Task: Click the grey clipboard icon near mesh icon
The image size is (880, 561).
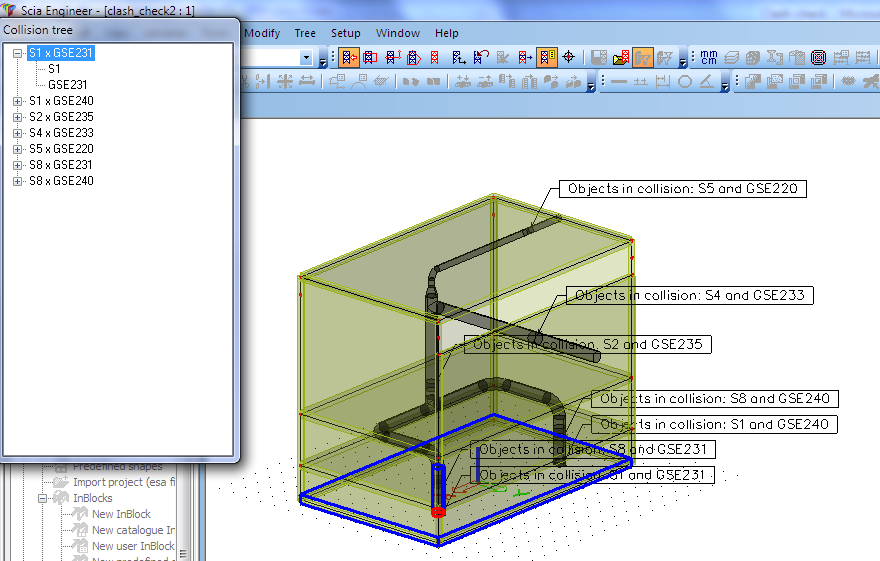Action: pos(797,57)
